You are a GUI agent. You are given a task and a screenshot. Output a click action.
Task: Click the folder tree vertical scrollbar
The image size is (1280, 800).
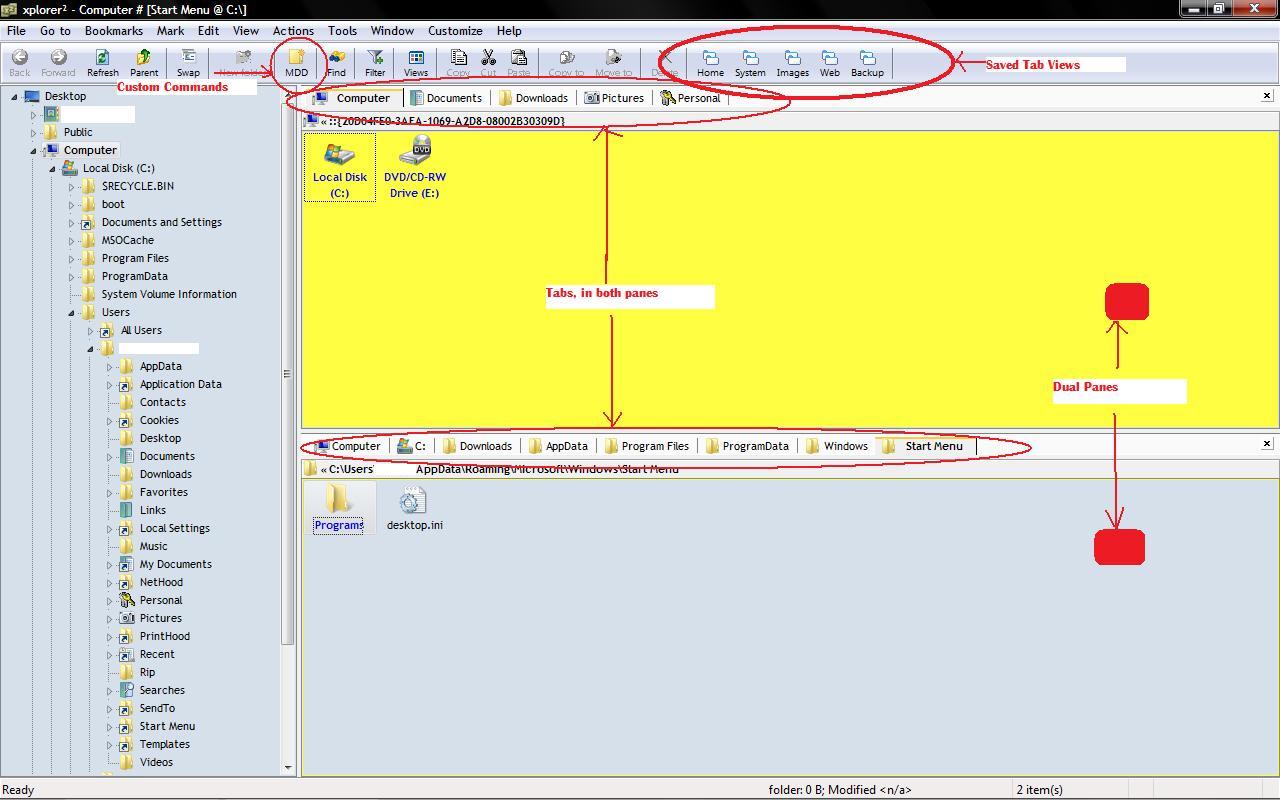point(288,431)
